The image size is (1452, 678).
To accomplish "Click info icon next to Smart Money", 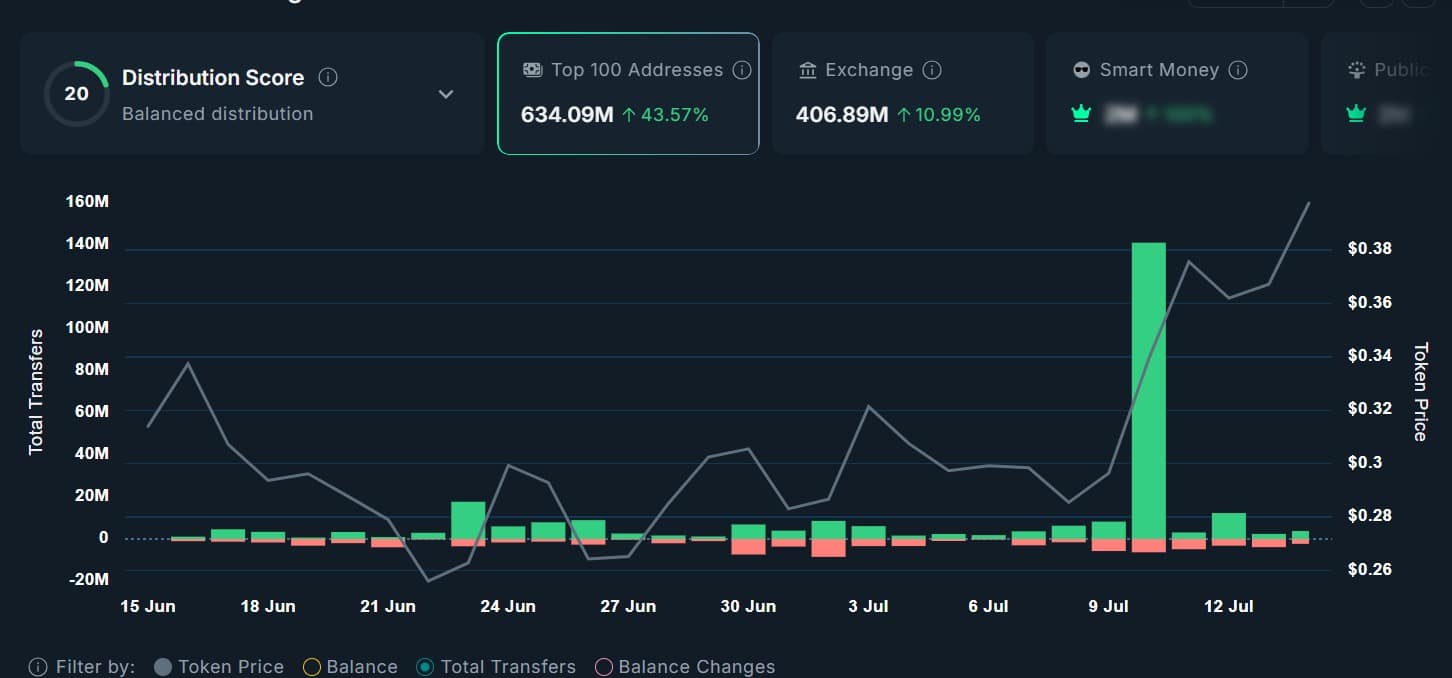I will point(1238,70).
